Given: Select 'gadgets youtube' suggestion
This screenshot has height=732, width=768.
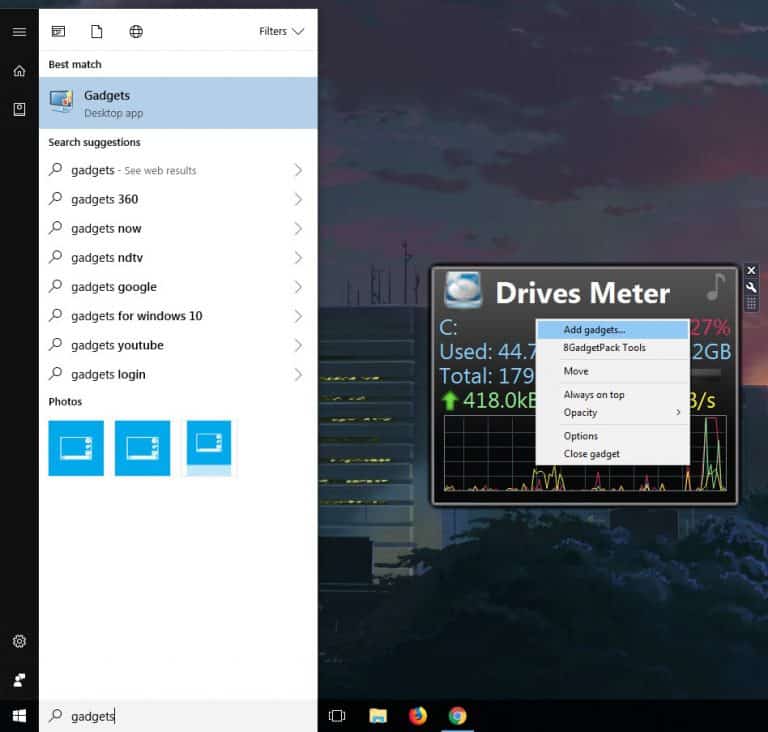Looking at the screenshot, I should tap(178, 345).
